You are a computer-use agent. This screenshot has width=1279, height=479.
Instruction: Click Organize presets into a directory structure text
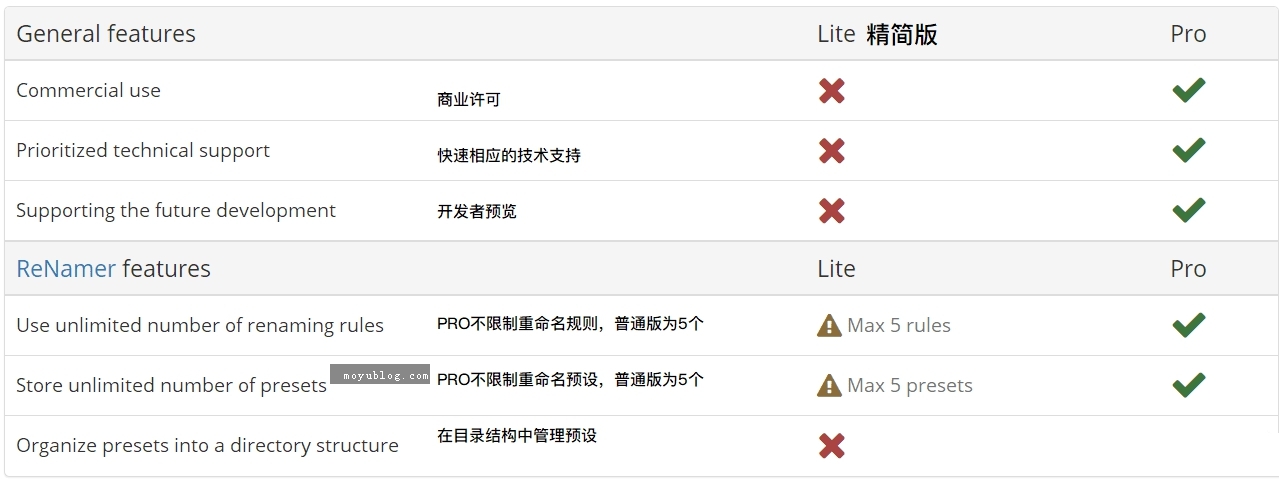[x=207, y=445]
